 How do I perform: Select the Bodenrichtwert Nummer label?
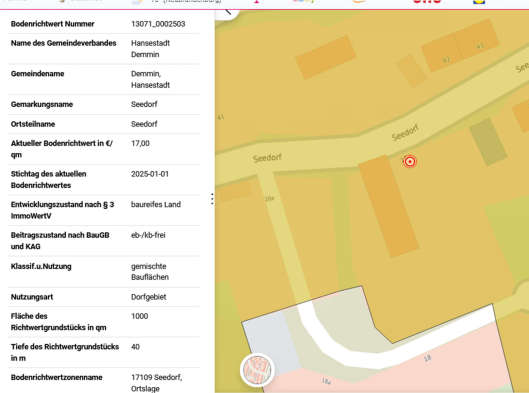point(52,24)
